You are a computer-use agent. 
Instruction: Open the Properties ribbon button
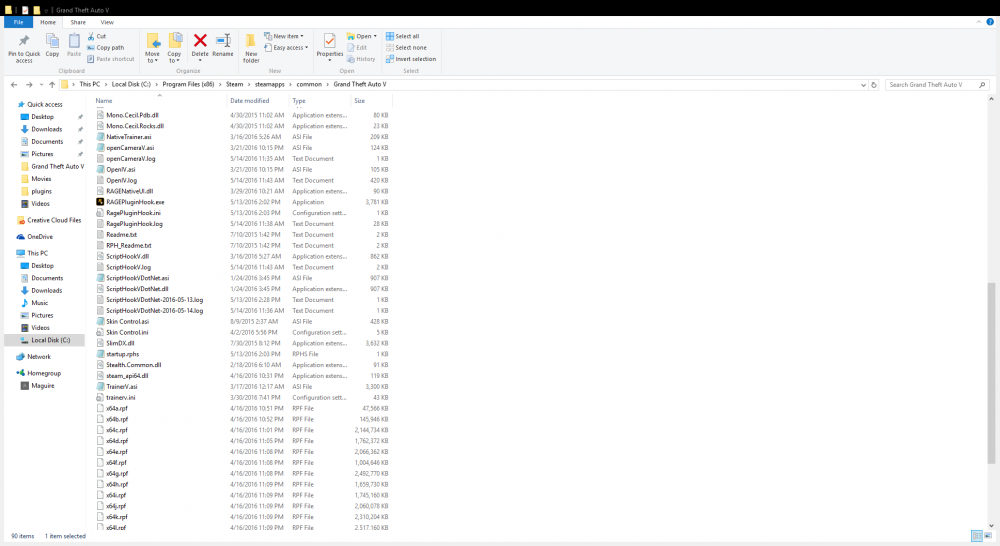pos(330,46)
